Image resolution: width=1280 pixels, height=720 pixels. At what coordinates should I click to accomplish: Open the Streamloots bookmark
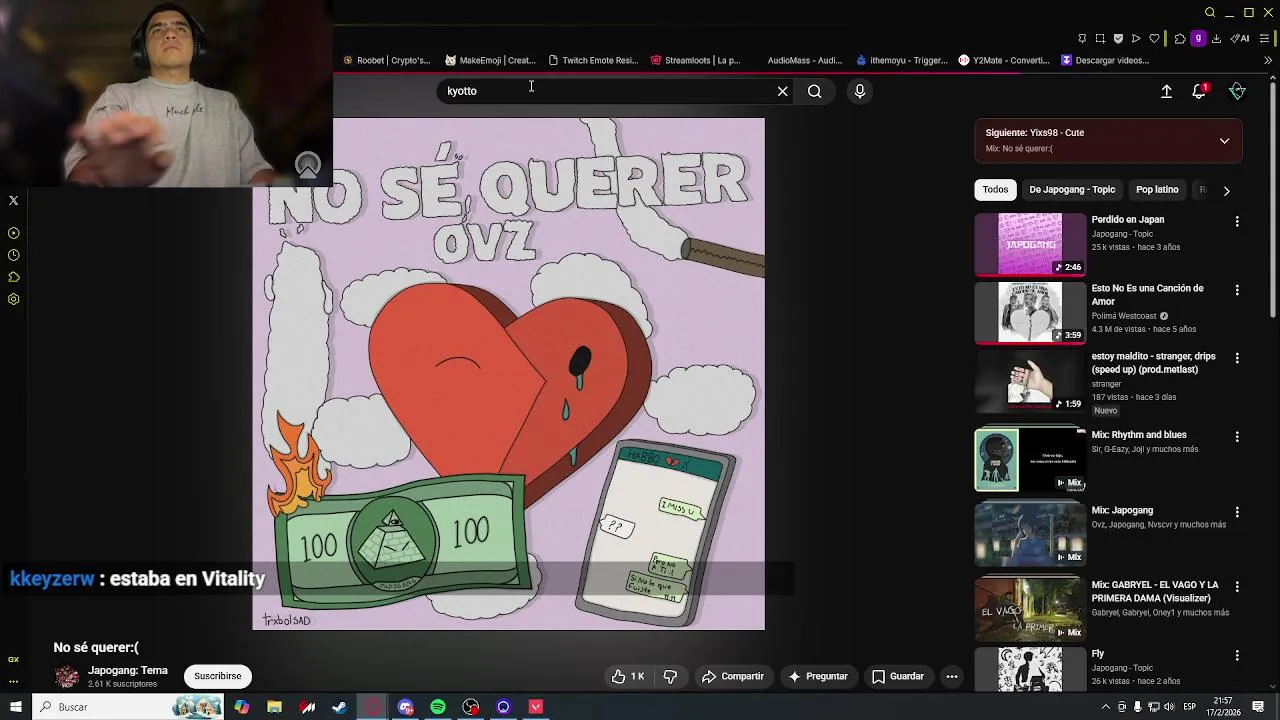click(x=695, y=60)
